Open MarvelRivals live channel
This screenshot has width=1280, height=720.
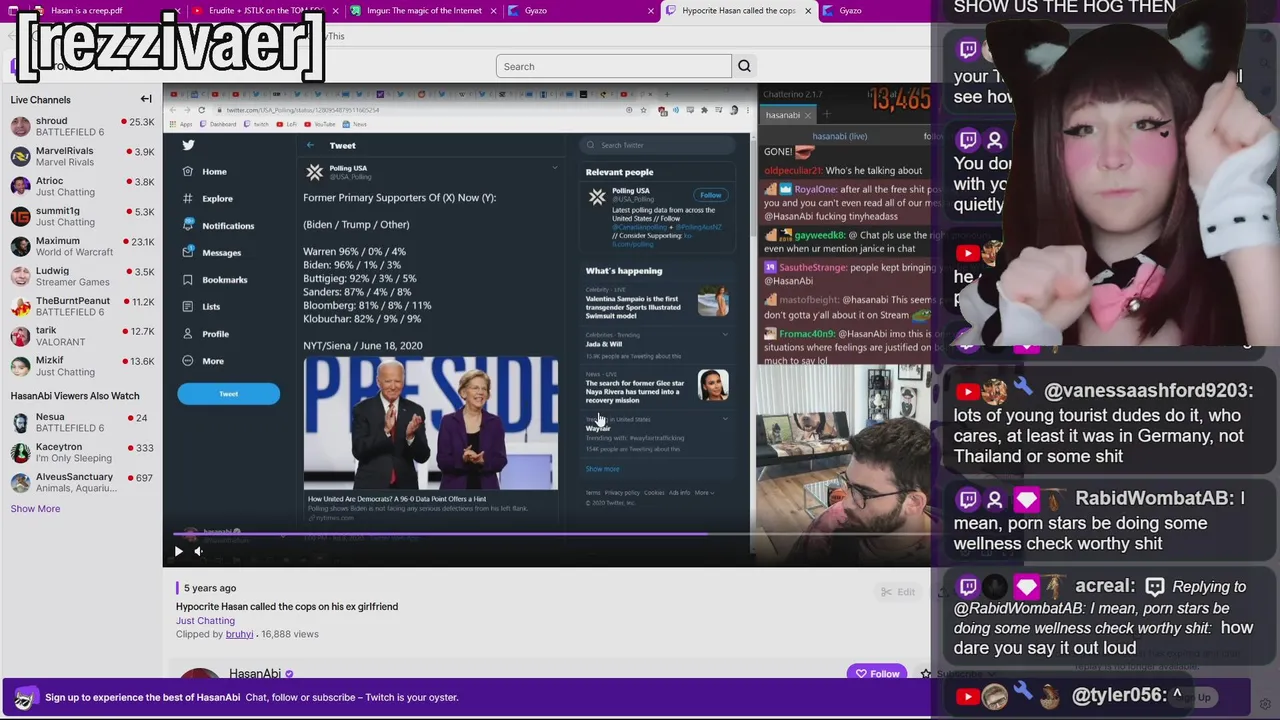82,156
